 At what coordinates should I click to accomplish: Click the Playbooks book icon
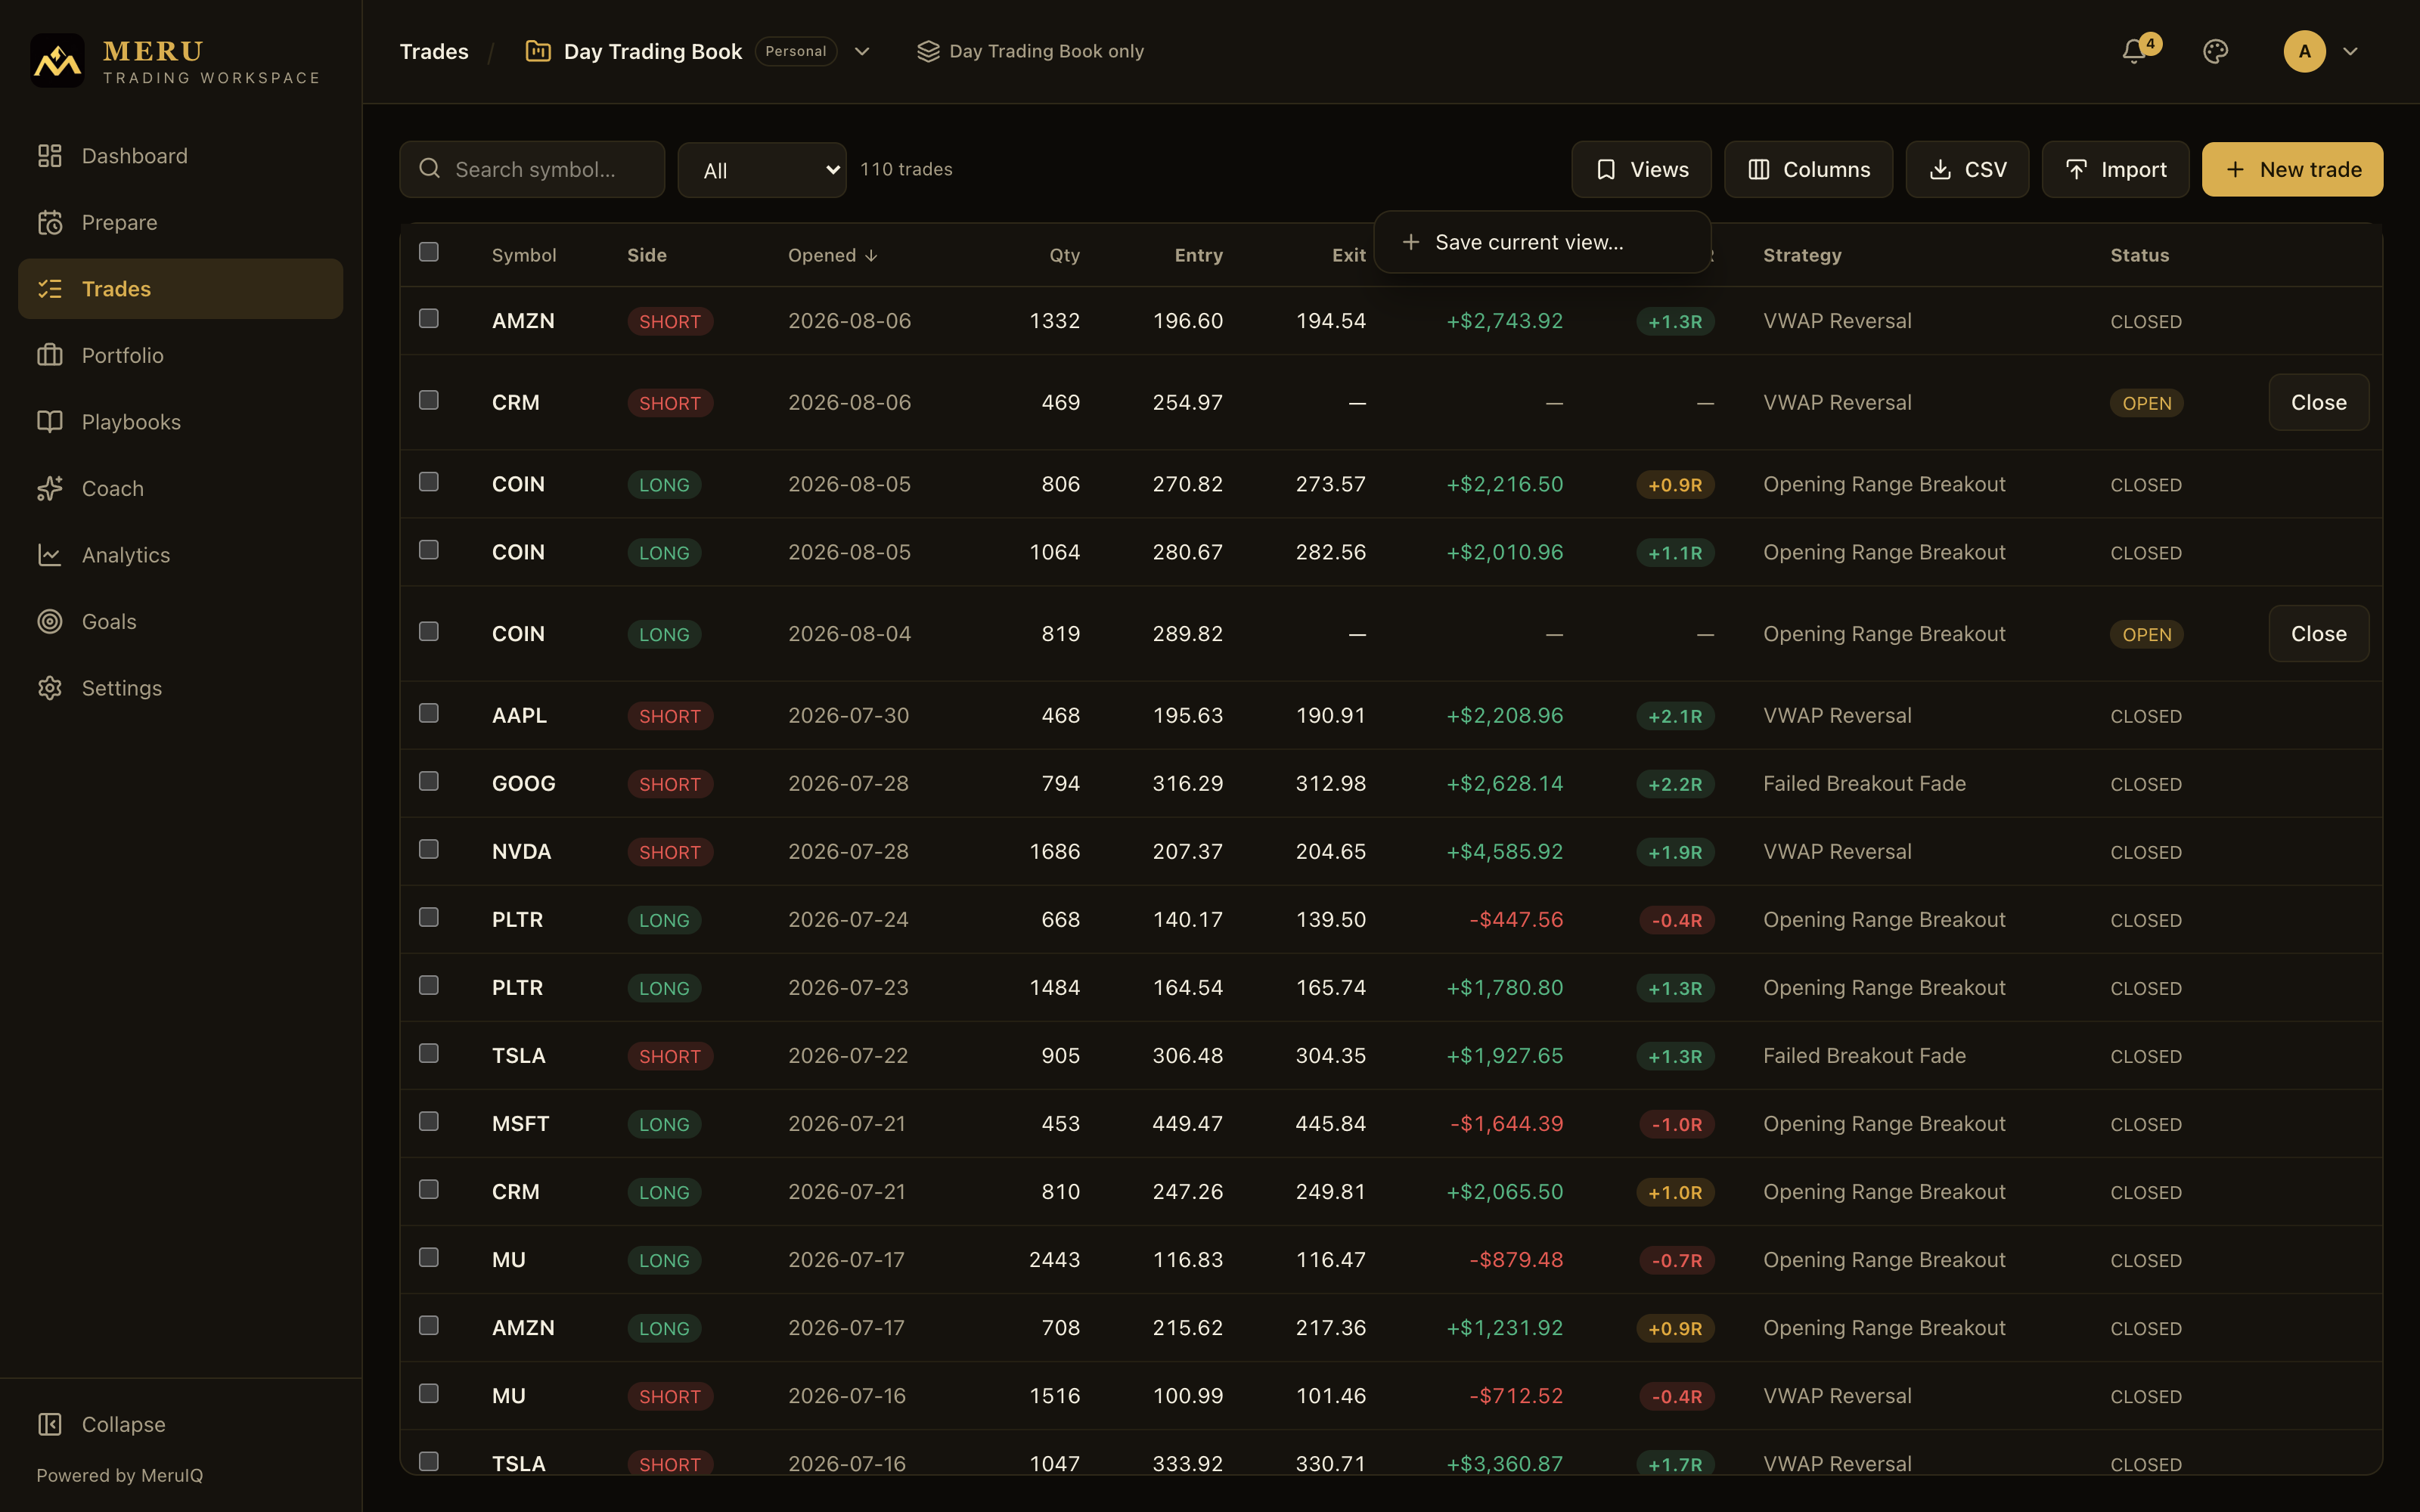[x=50, y=422]
